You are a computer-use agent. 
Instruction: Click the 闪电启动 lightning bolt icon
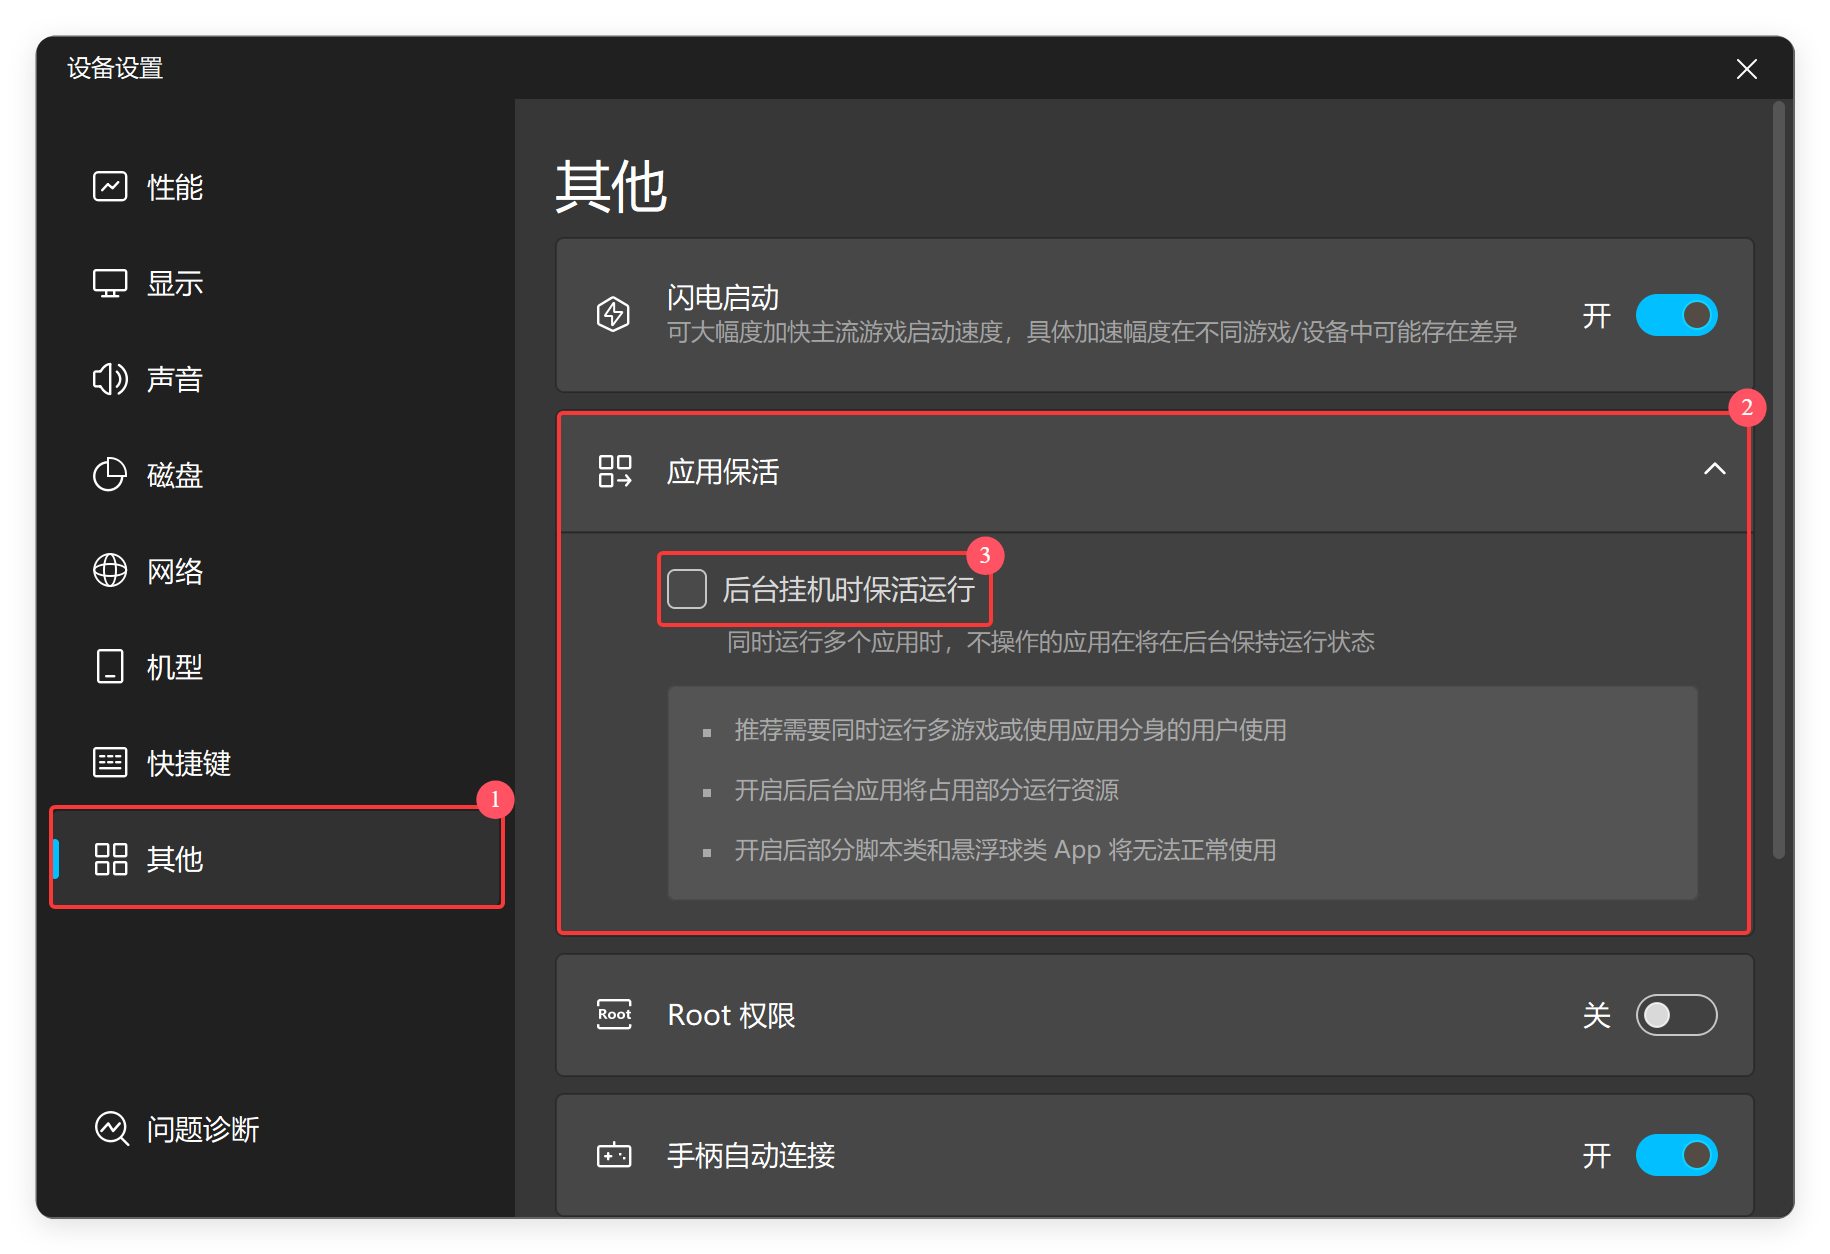tap(613, 314)
